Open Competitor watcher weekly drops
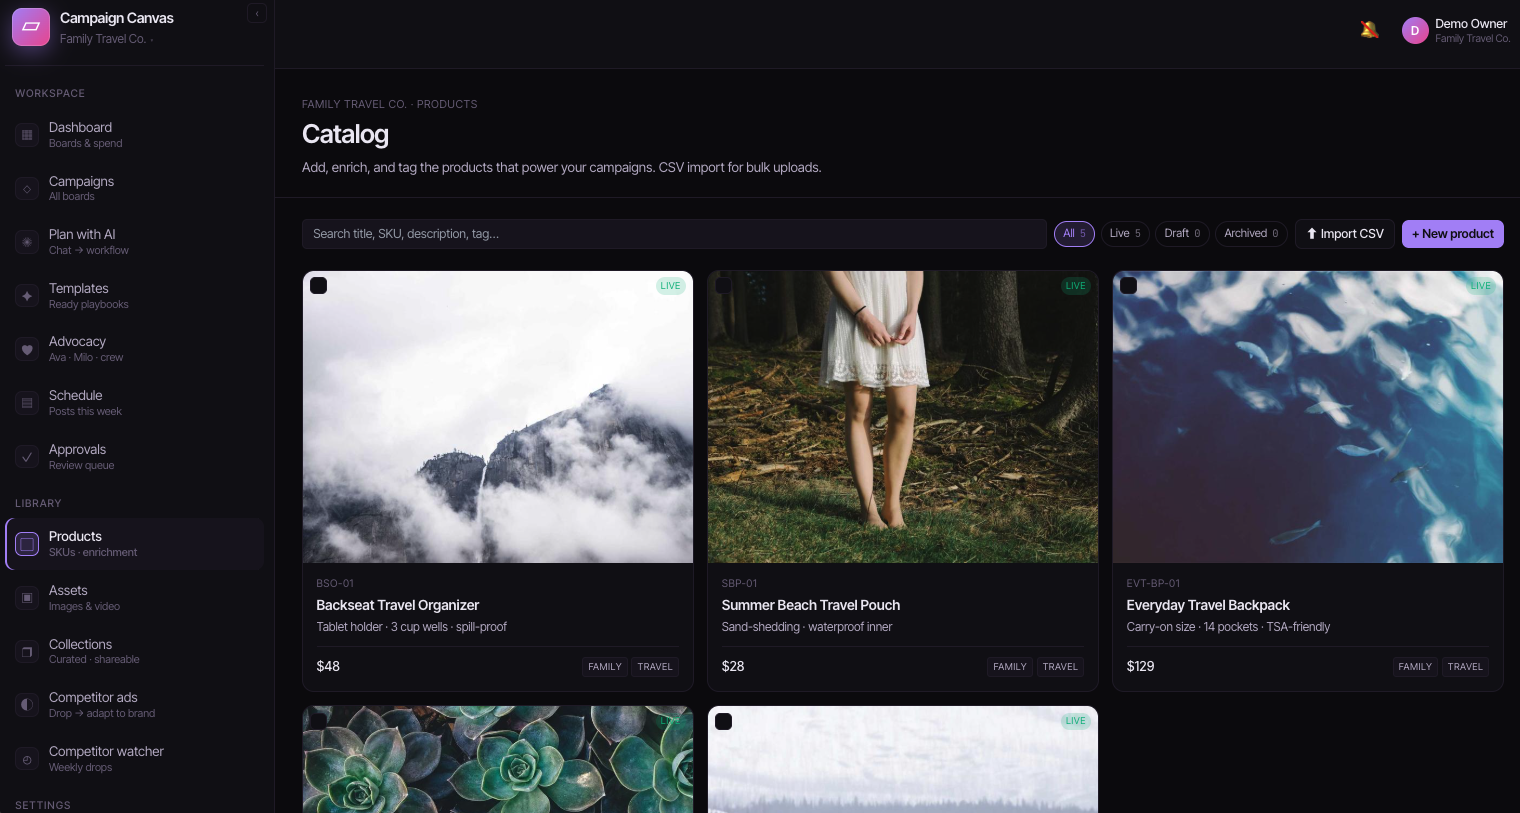 135,759
